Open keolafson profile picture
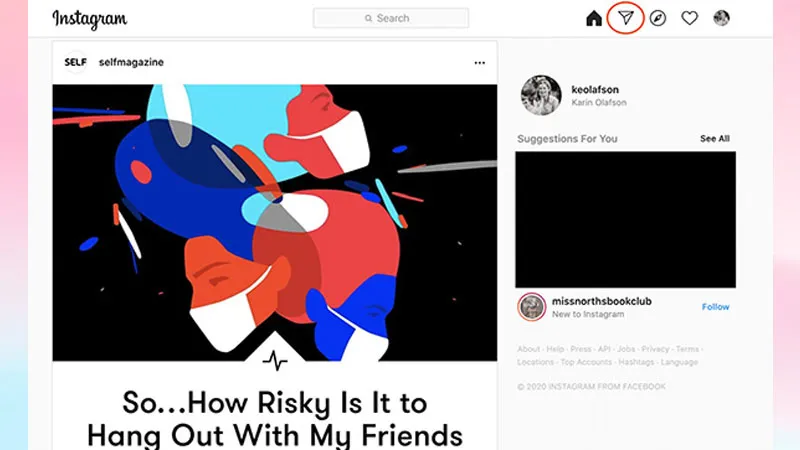Viewport: 800px width, 450px height. 541,95
